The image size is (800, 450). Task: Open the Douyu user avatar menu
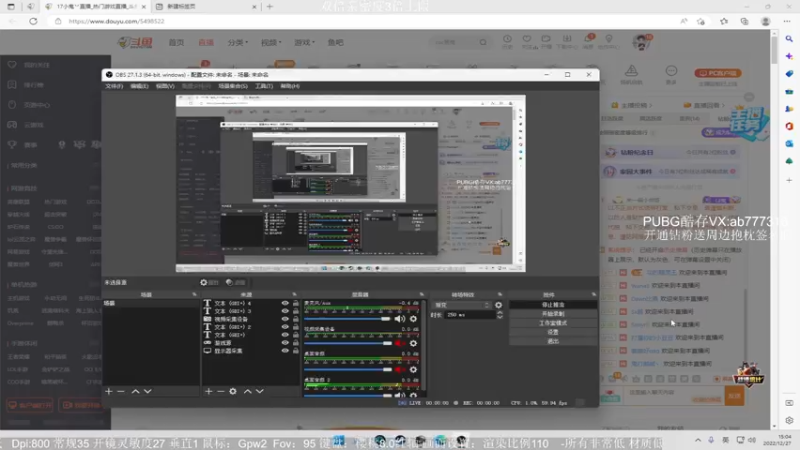point(641,42)
